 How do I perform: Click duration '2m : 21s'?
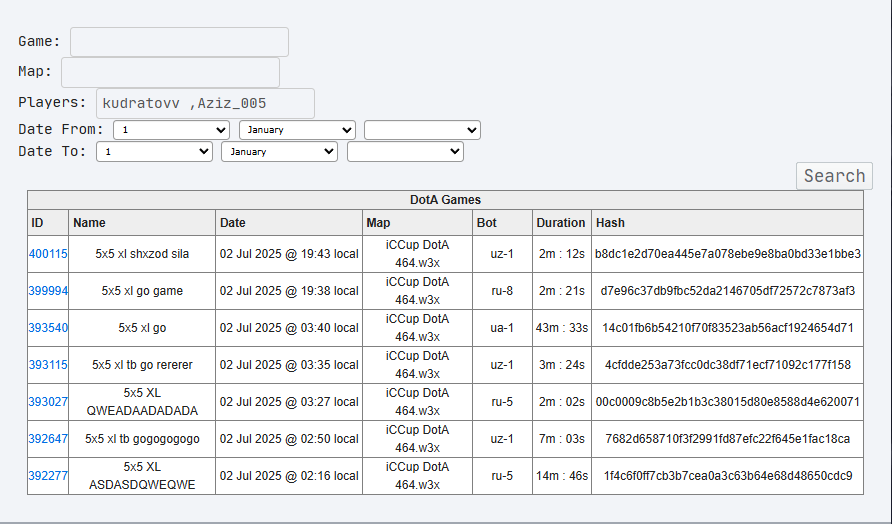pyautogui.click(x=561, y=291)
